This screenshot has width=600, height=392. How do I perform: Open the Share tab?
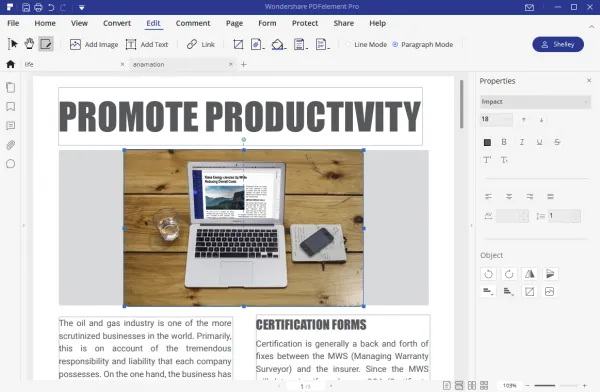tap(344, 23)
